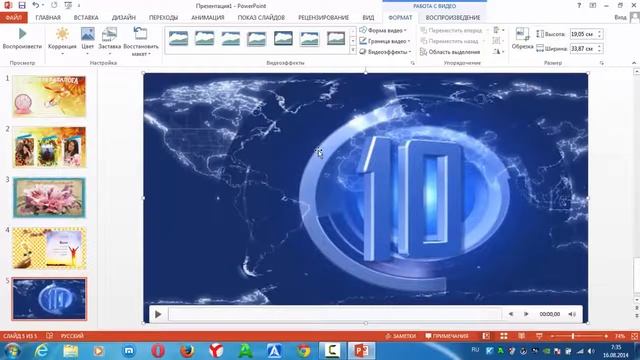Image resolution: width=640 pixels, height=360 pixels.
Task: Save the presentation with the floppy icon
Action: click(22, 5)
